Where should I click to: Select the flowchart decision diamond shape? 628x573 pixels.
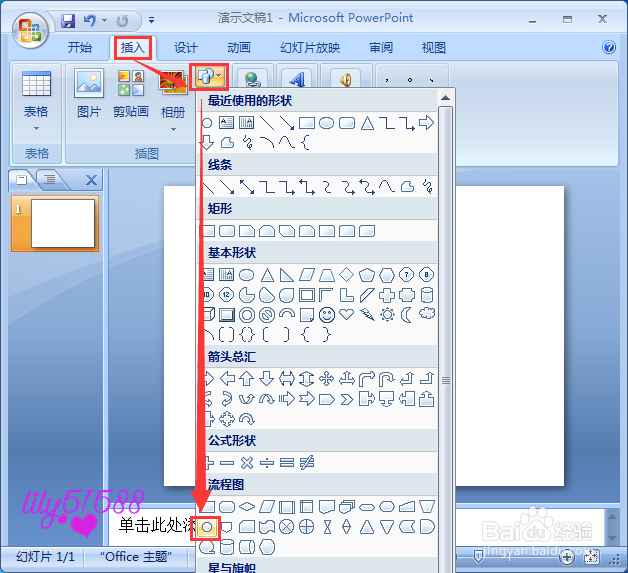247,507
